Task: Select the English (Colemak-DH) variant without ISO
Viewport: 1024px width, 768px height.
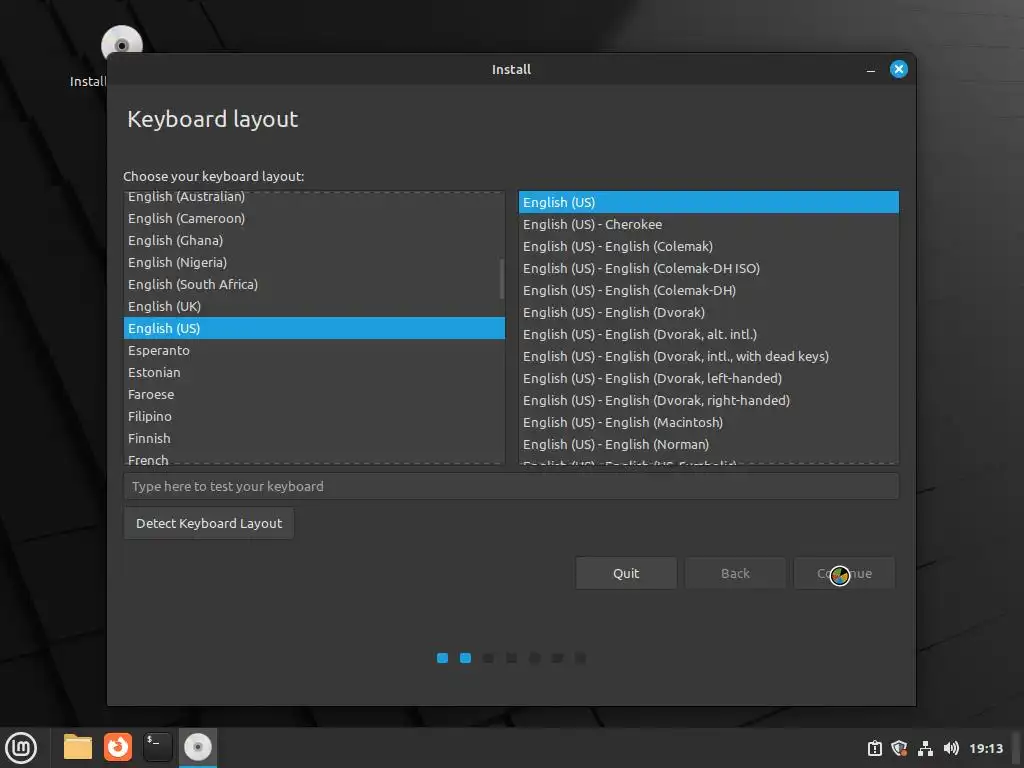Action: click(709, 290)
